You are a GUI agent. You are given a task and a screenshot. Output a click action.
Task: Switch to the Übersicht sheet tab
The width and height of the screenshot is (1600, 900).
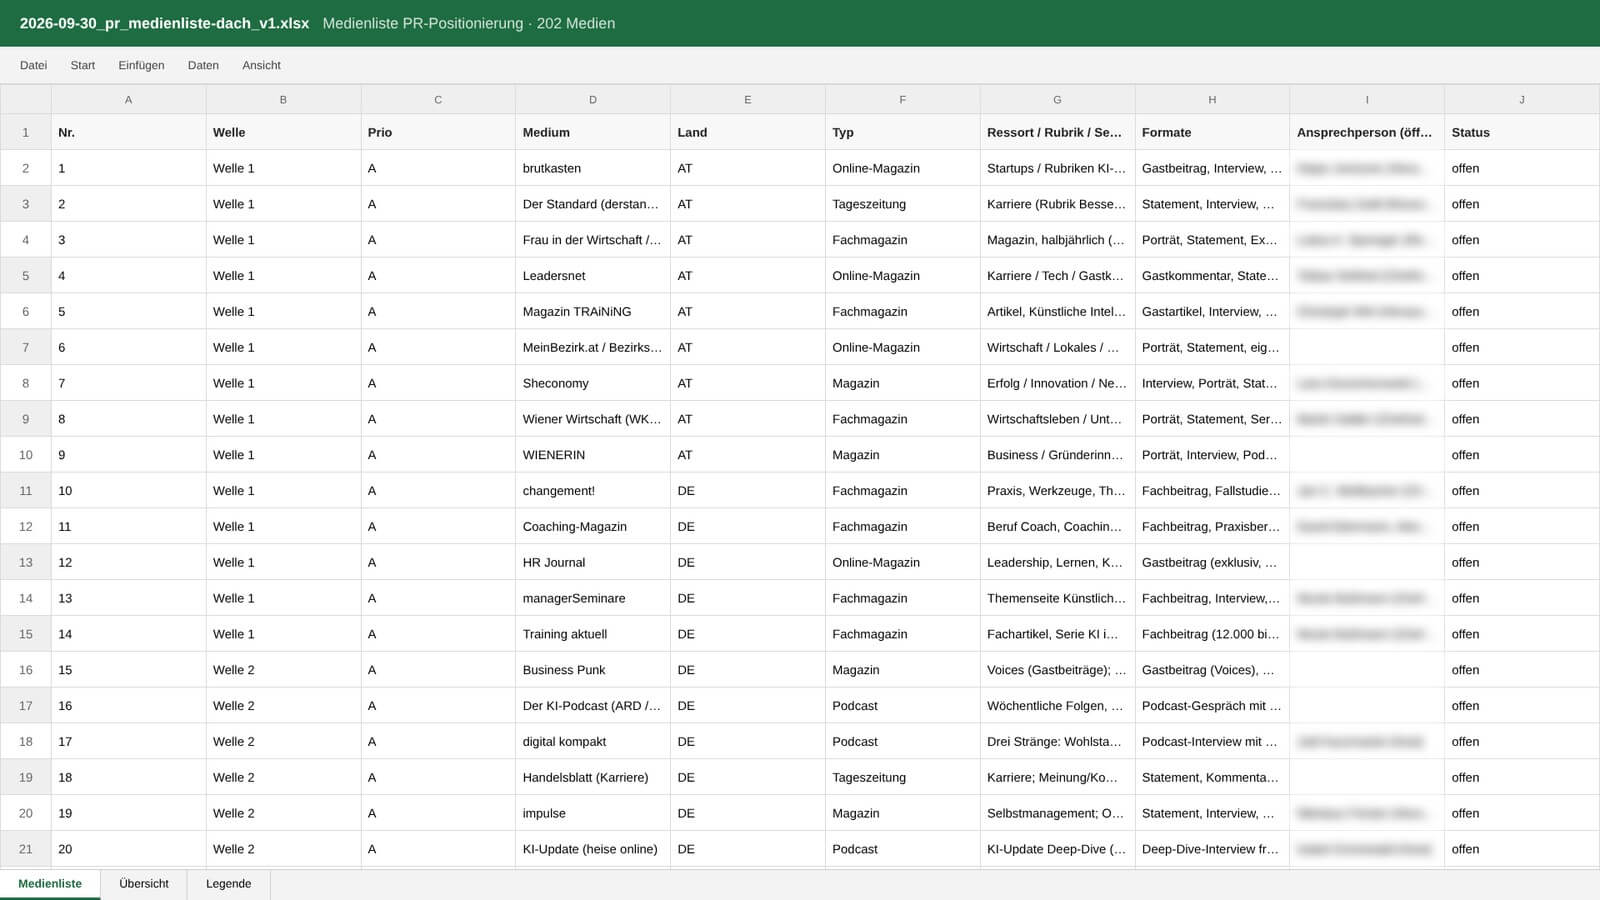tap(144, 884)
